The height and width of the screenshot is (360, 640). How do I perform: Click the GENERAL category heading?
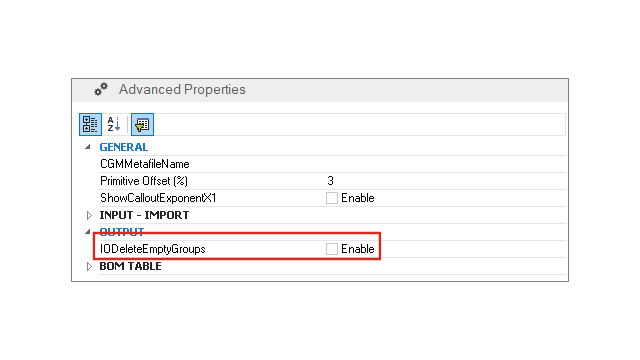click(x=124, y=147)
